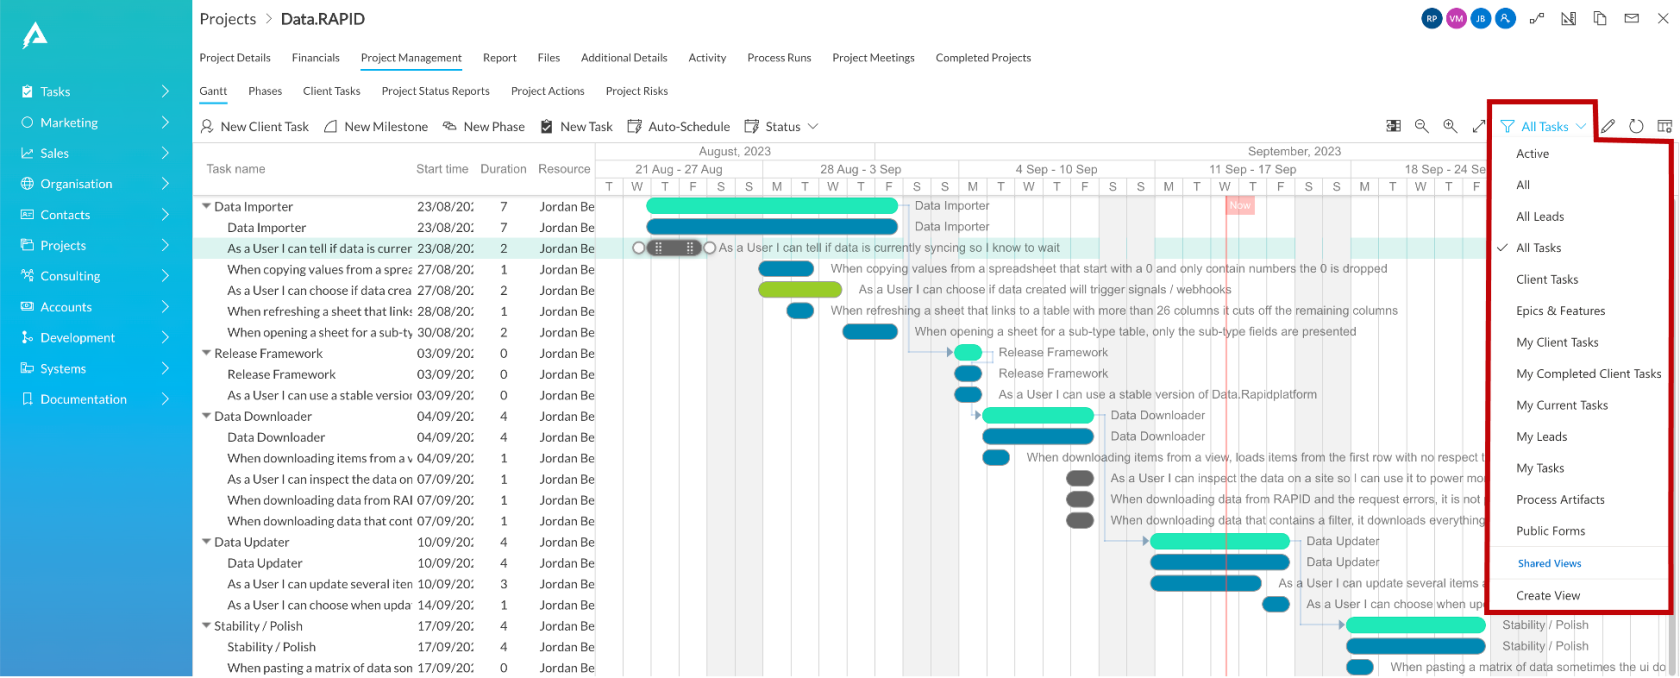Image resolution: width=1680 pixels, height=678 pixels.
Task: Click the JB user avatar
Action: (1481, 18)
